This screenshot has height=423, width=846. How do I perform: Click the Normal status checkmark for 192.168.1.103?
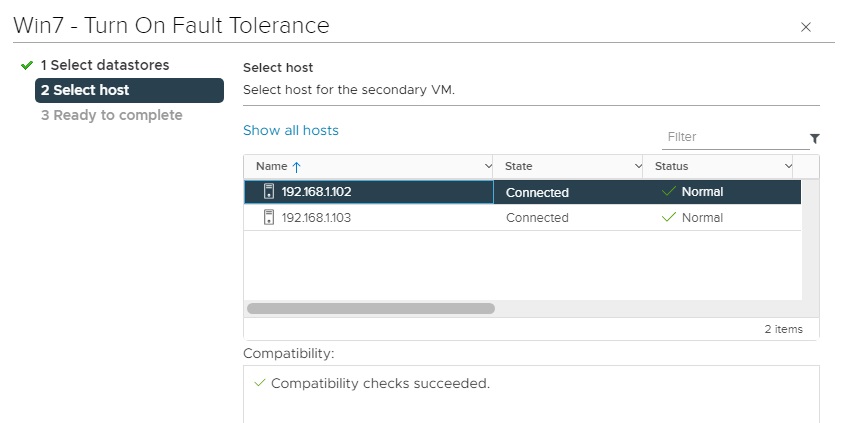pyautogui.click(x=669, y=218)
